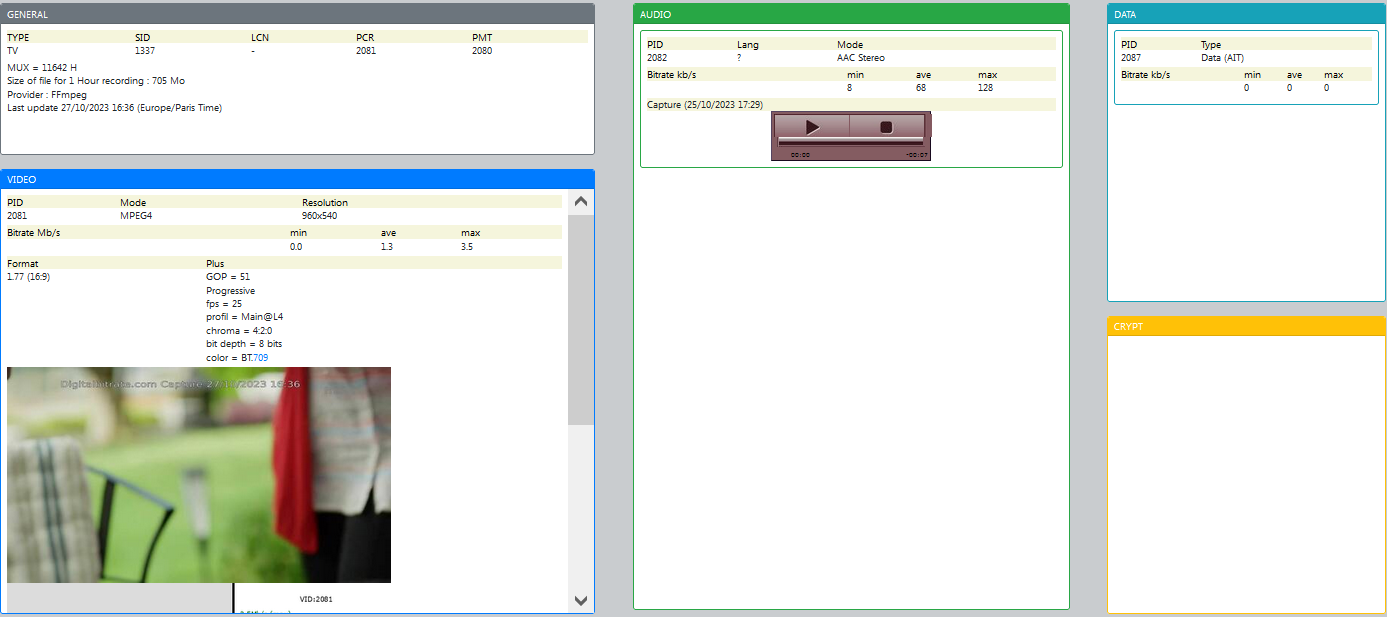Select the 'MUX = 11642 H' line
1387x617 pixels.
tap(42, 67)
